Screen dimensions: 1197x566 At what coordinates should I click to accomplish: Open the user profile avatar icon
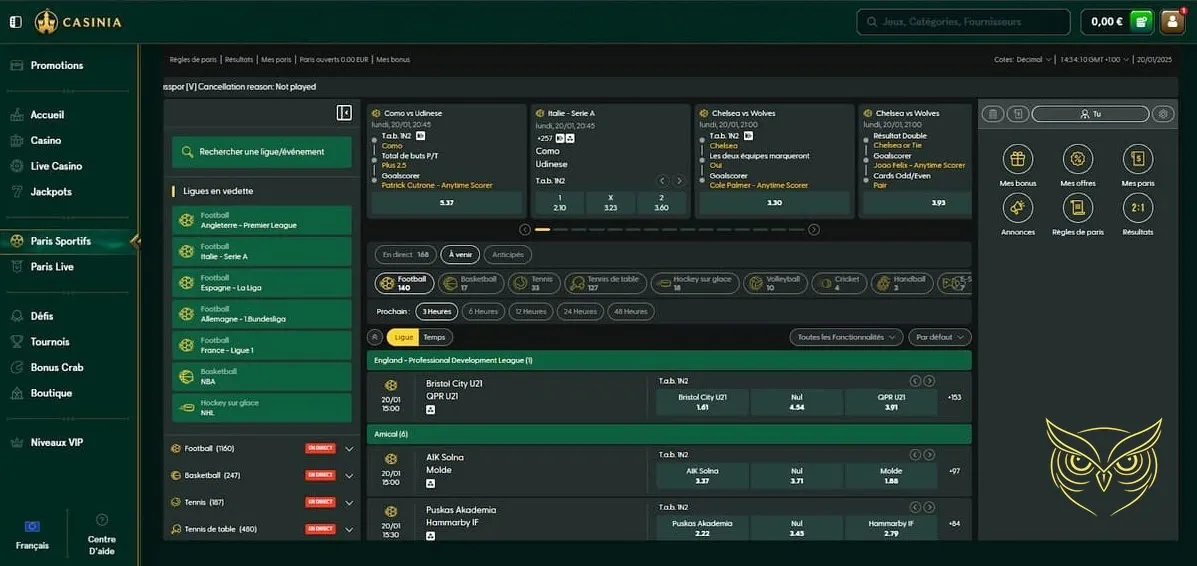click(x=1172, y=22)
